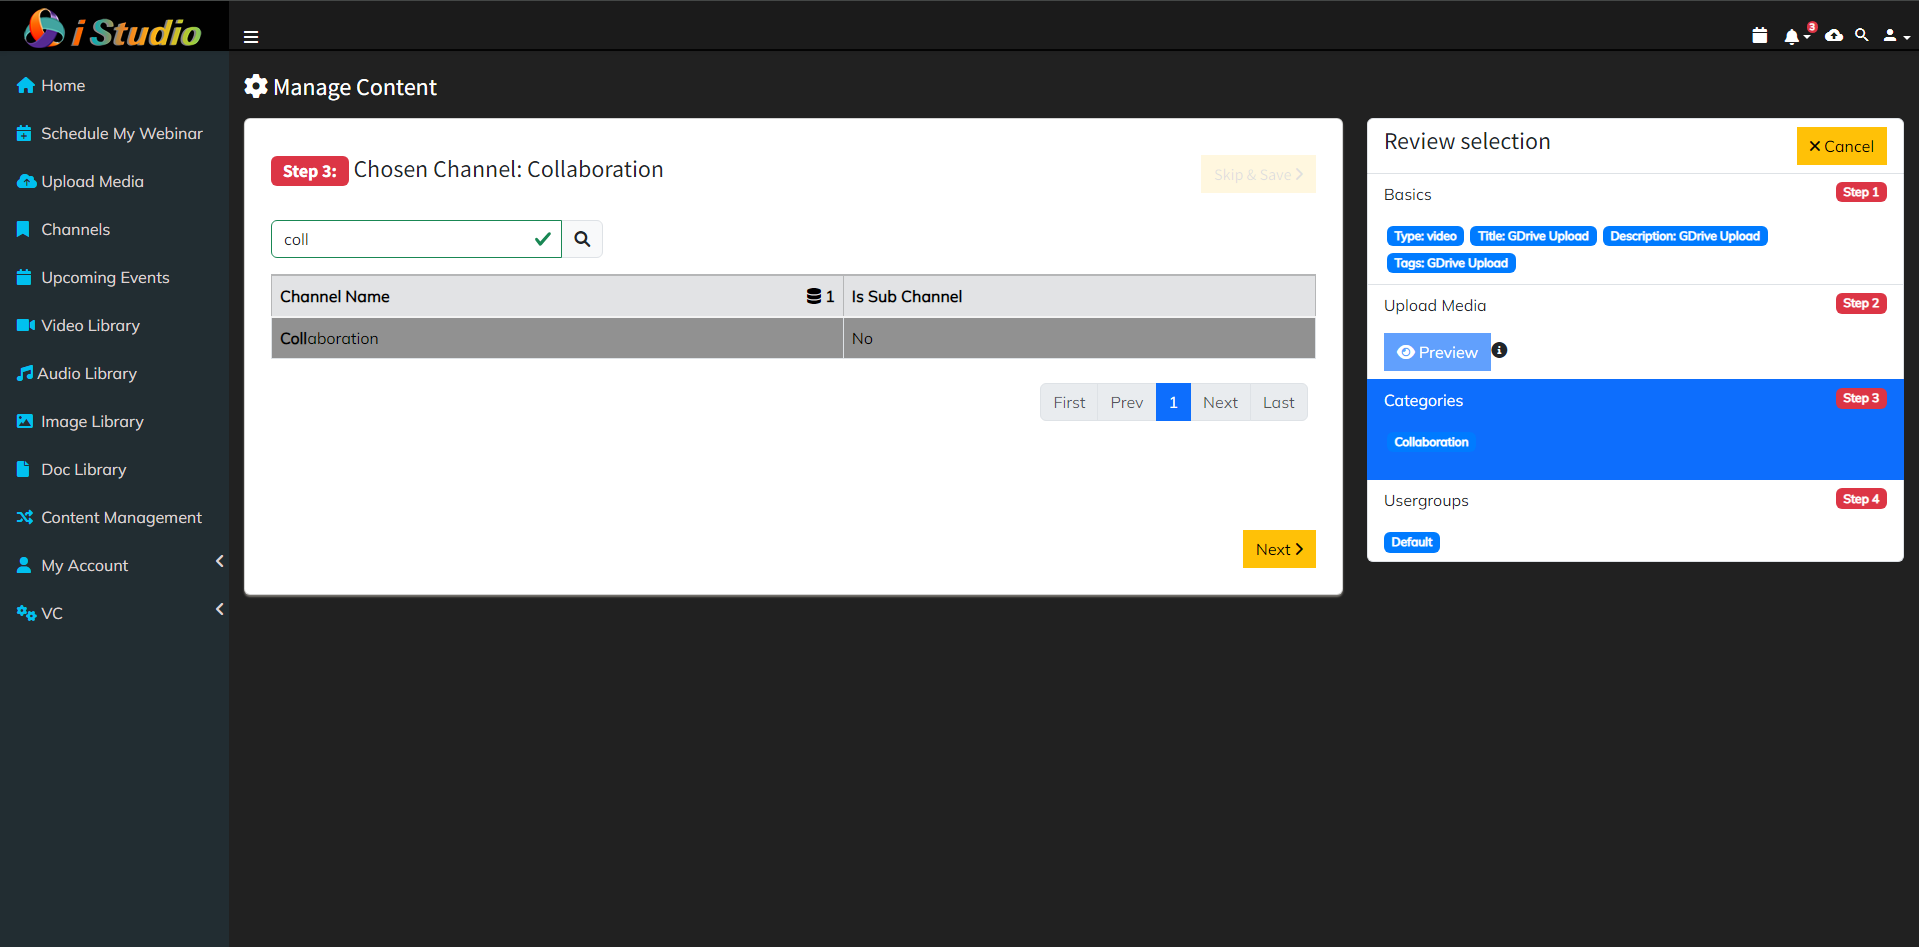Screen dimensions: 1919x947
Task: Open the calendar icon in top bar
Action: tap(1759, 36)
